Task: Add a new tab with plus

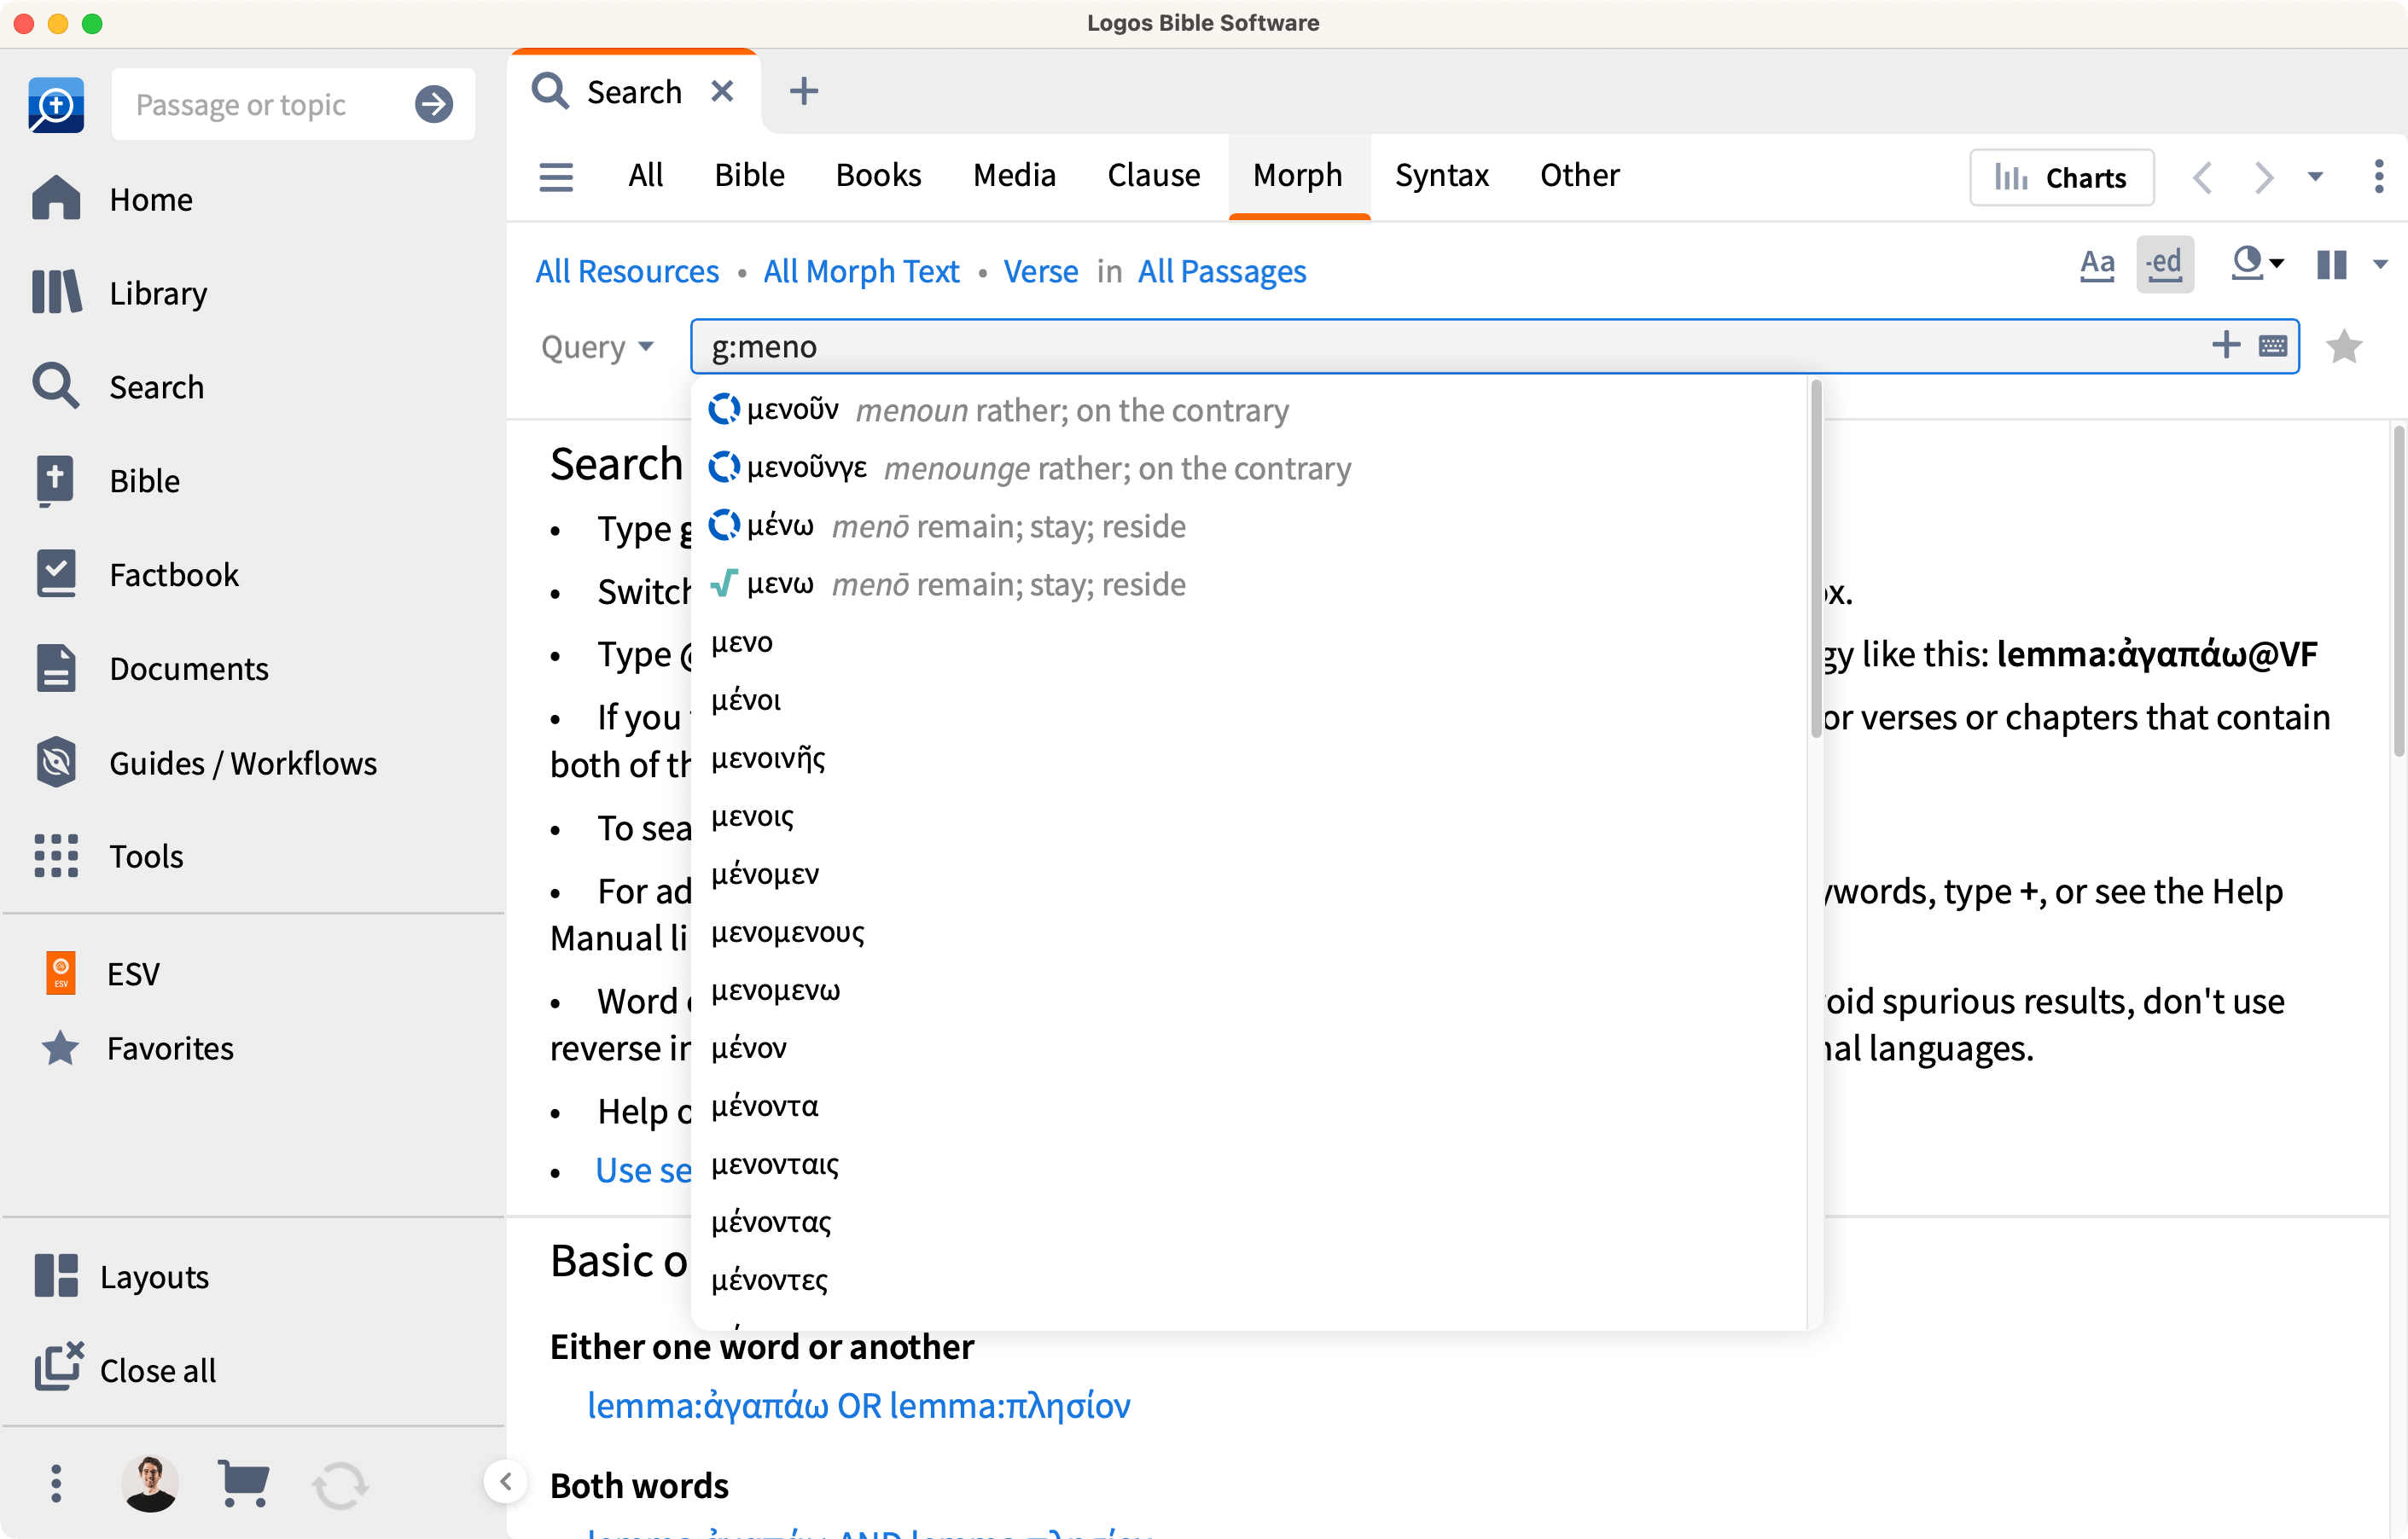Action: [804, 91]
